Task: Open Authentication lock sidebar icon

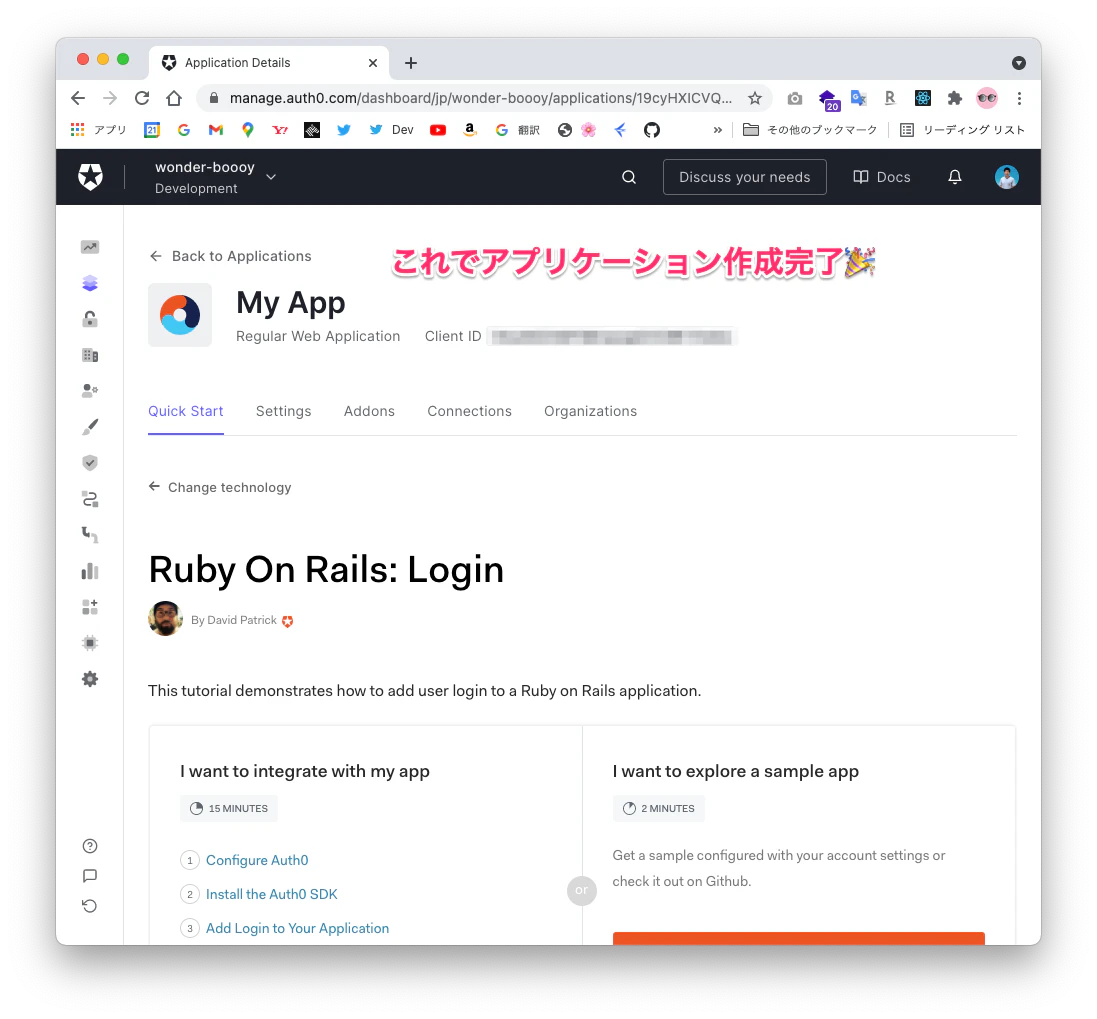Action: [x=90, y=319]
